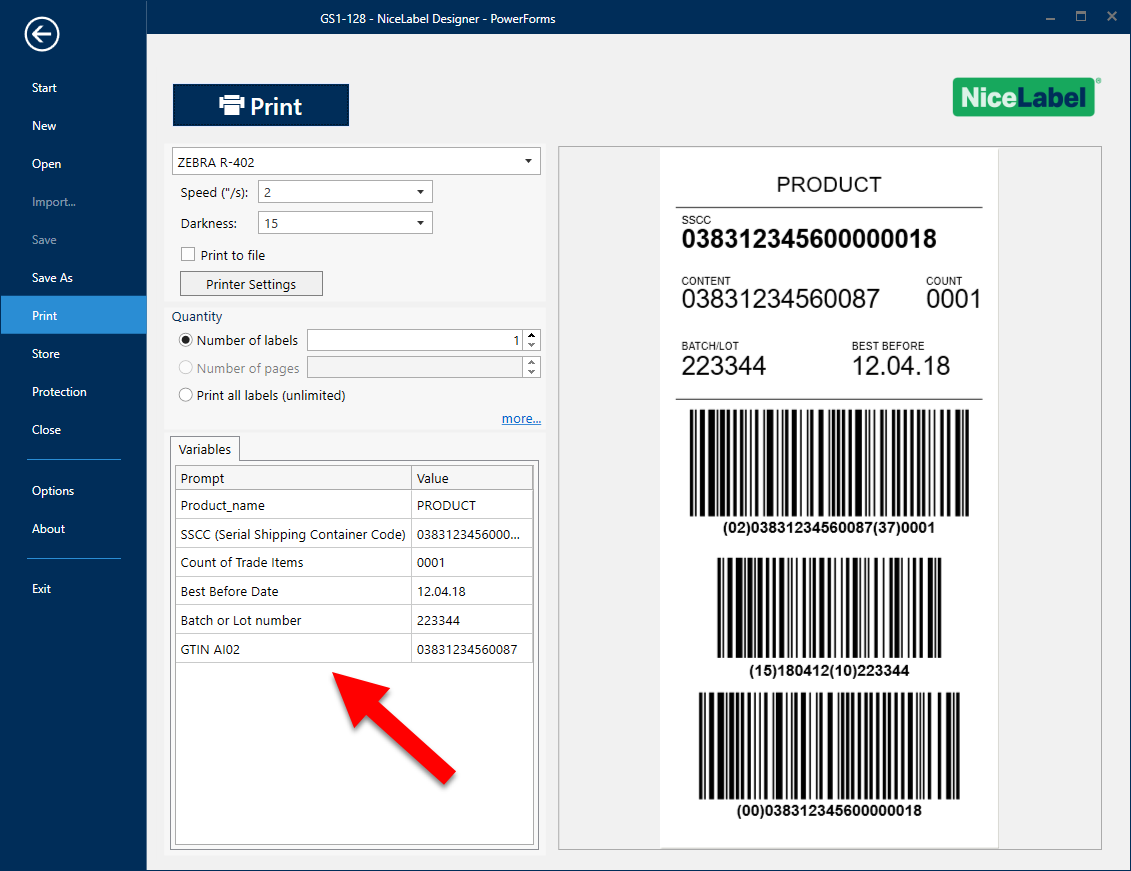Screen dimensions: 1131x871
Task: Click the more... link
Action: (x=521, y=419)
